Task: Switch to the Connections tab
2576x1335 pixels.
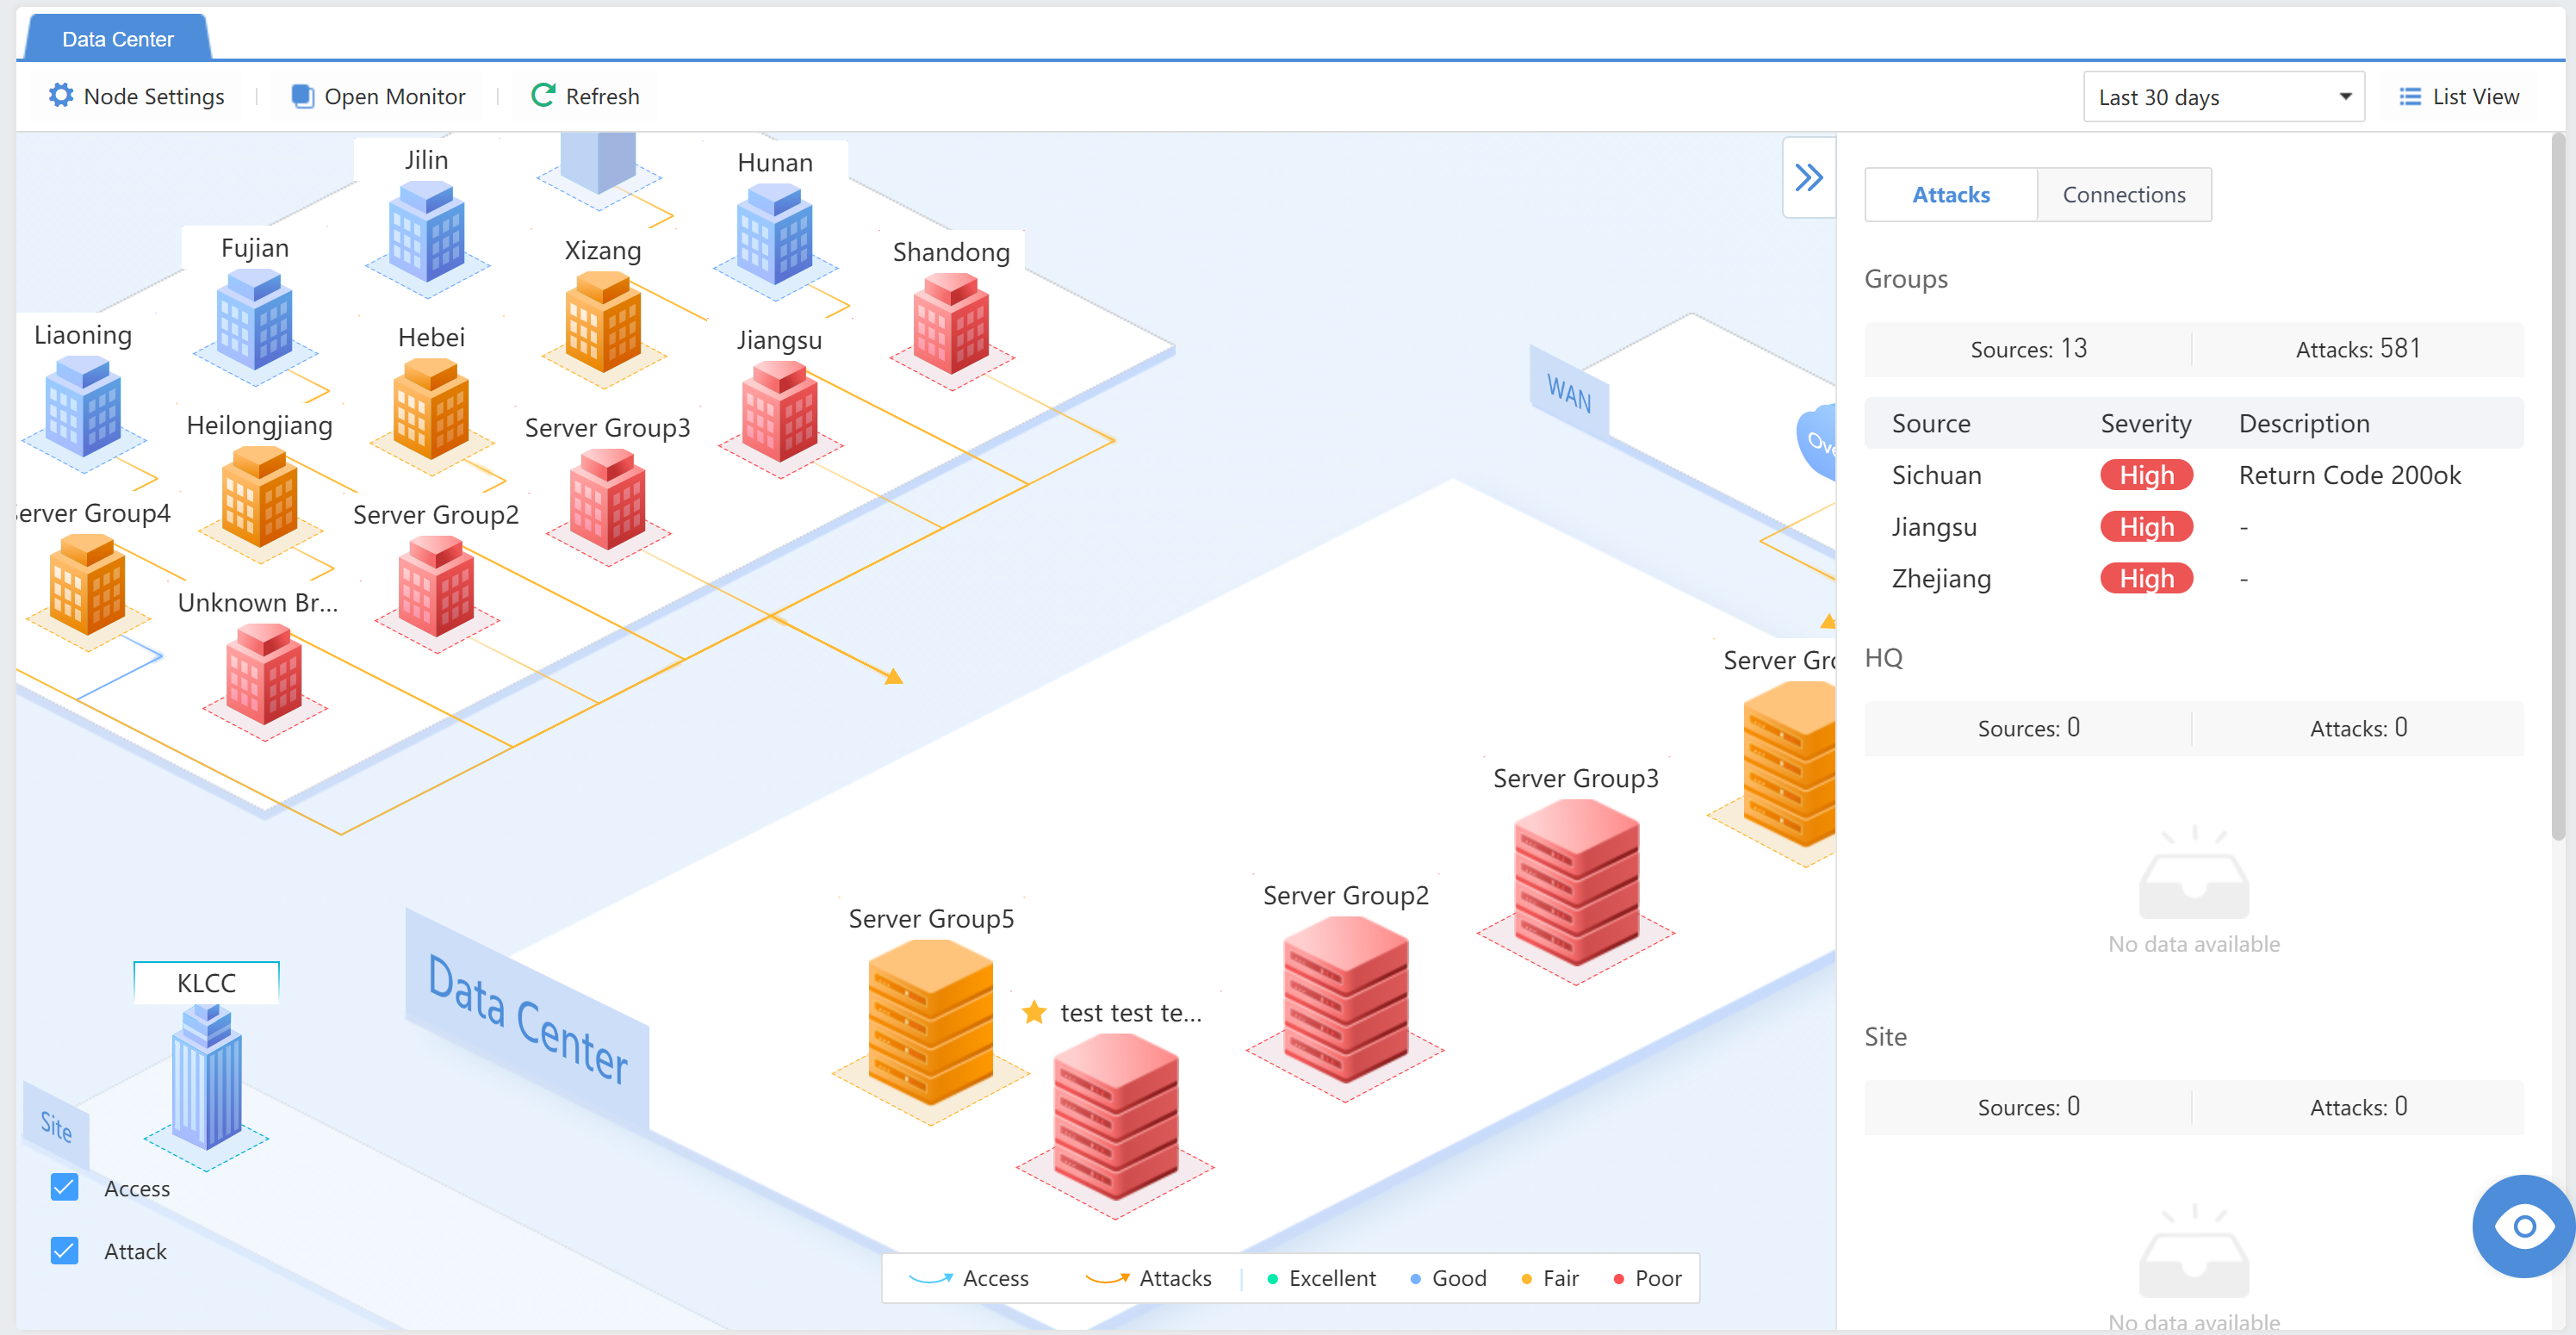Action: point(2123,195)
